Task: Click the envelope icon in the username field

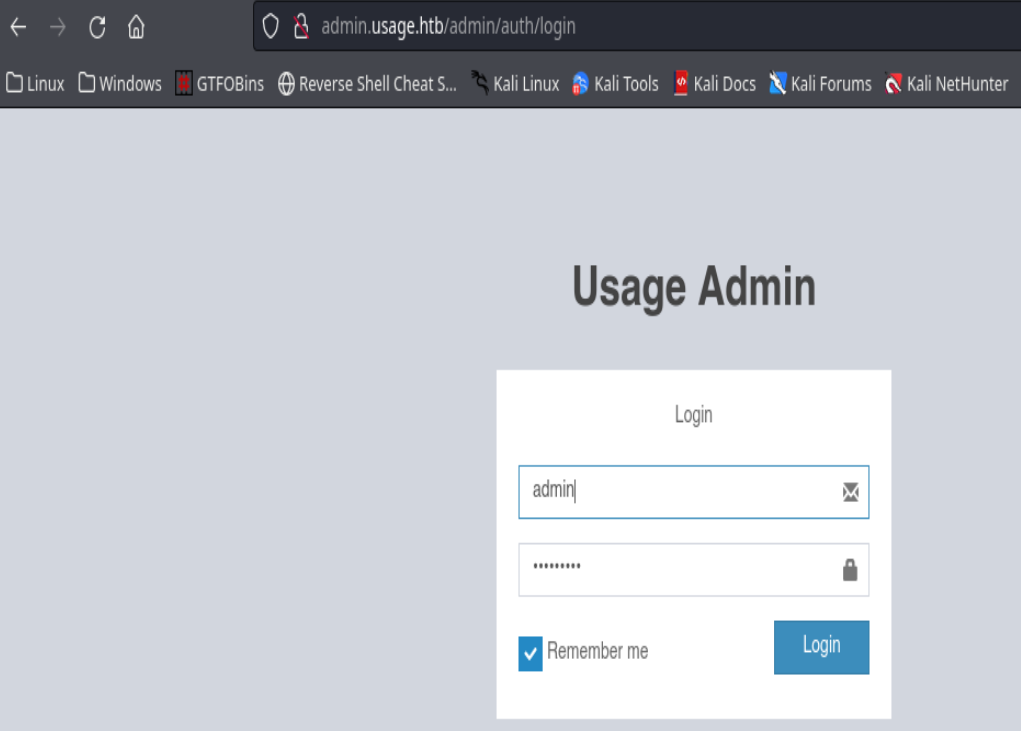Action: pyautogui.click(x=849, y=492)
